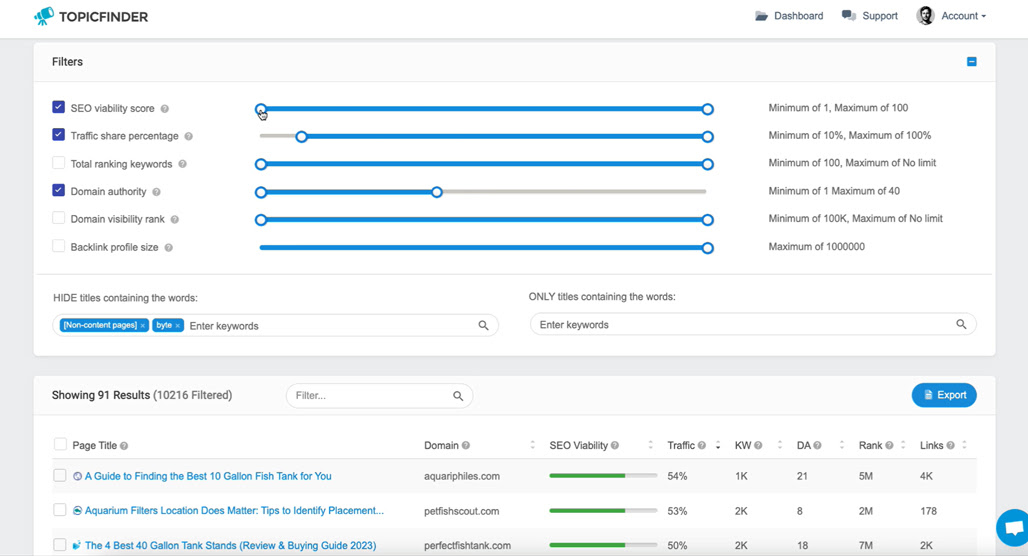Disable the SEO viability score checkbox
This screenshot has width=1028, height=556.
[58, 107]
